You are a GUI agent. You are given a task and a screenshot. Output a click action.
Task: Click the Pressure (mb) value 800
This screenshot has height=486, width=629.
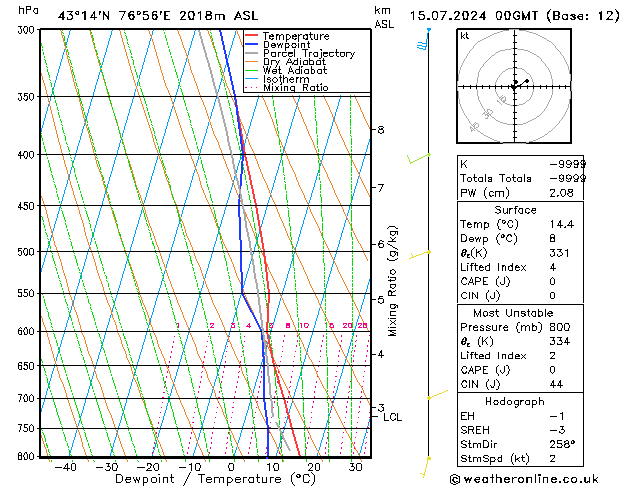click(560, 327)
